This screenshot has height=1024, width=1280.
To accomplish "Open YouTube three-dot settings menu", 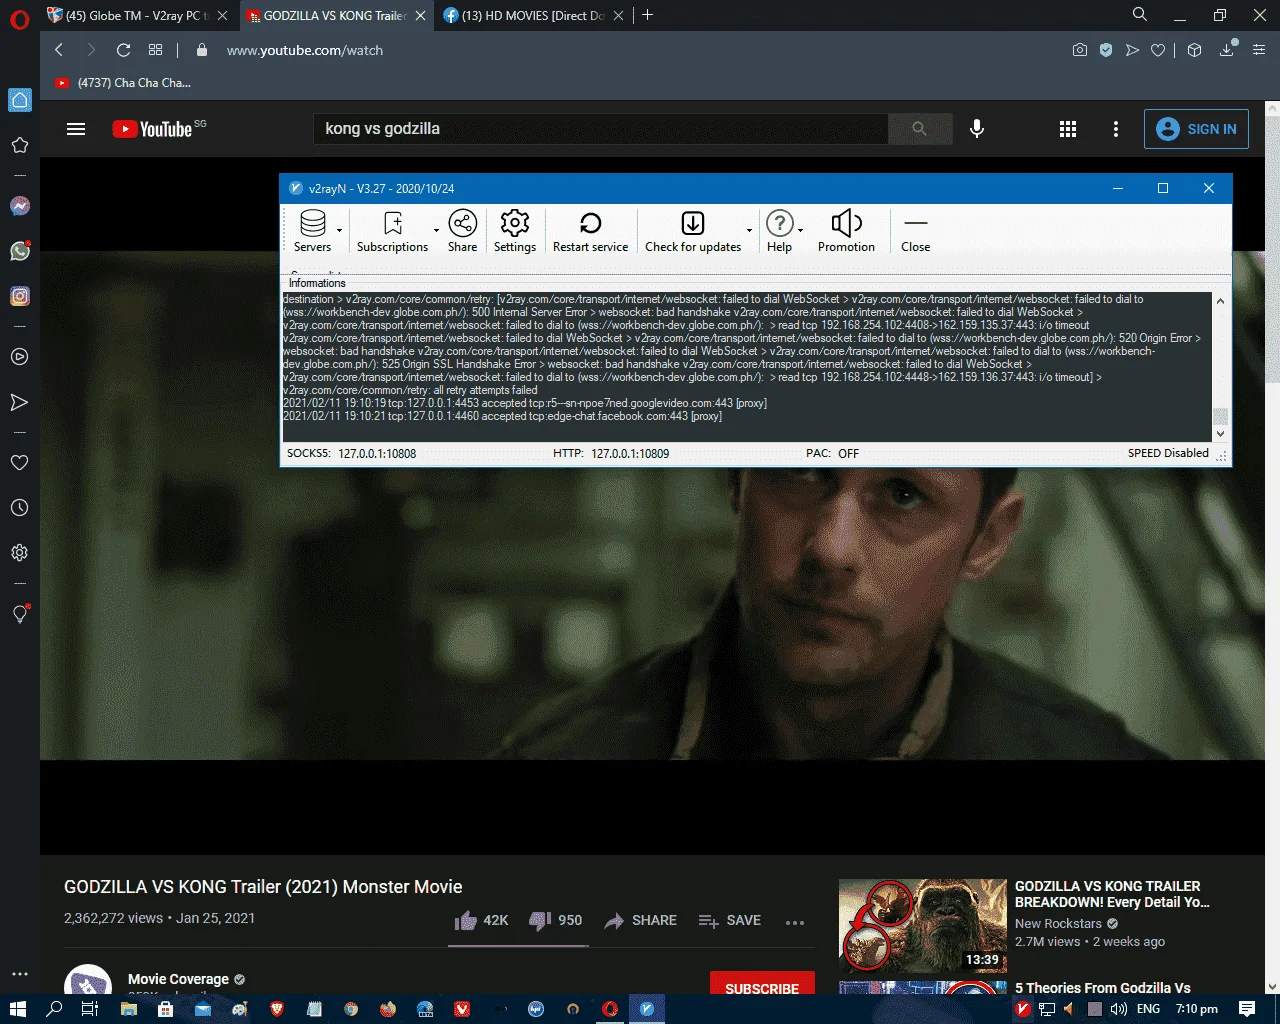I will pyautogui.click(x=1116, y=129).
